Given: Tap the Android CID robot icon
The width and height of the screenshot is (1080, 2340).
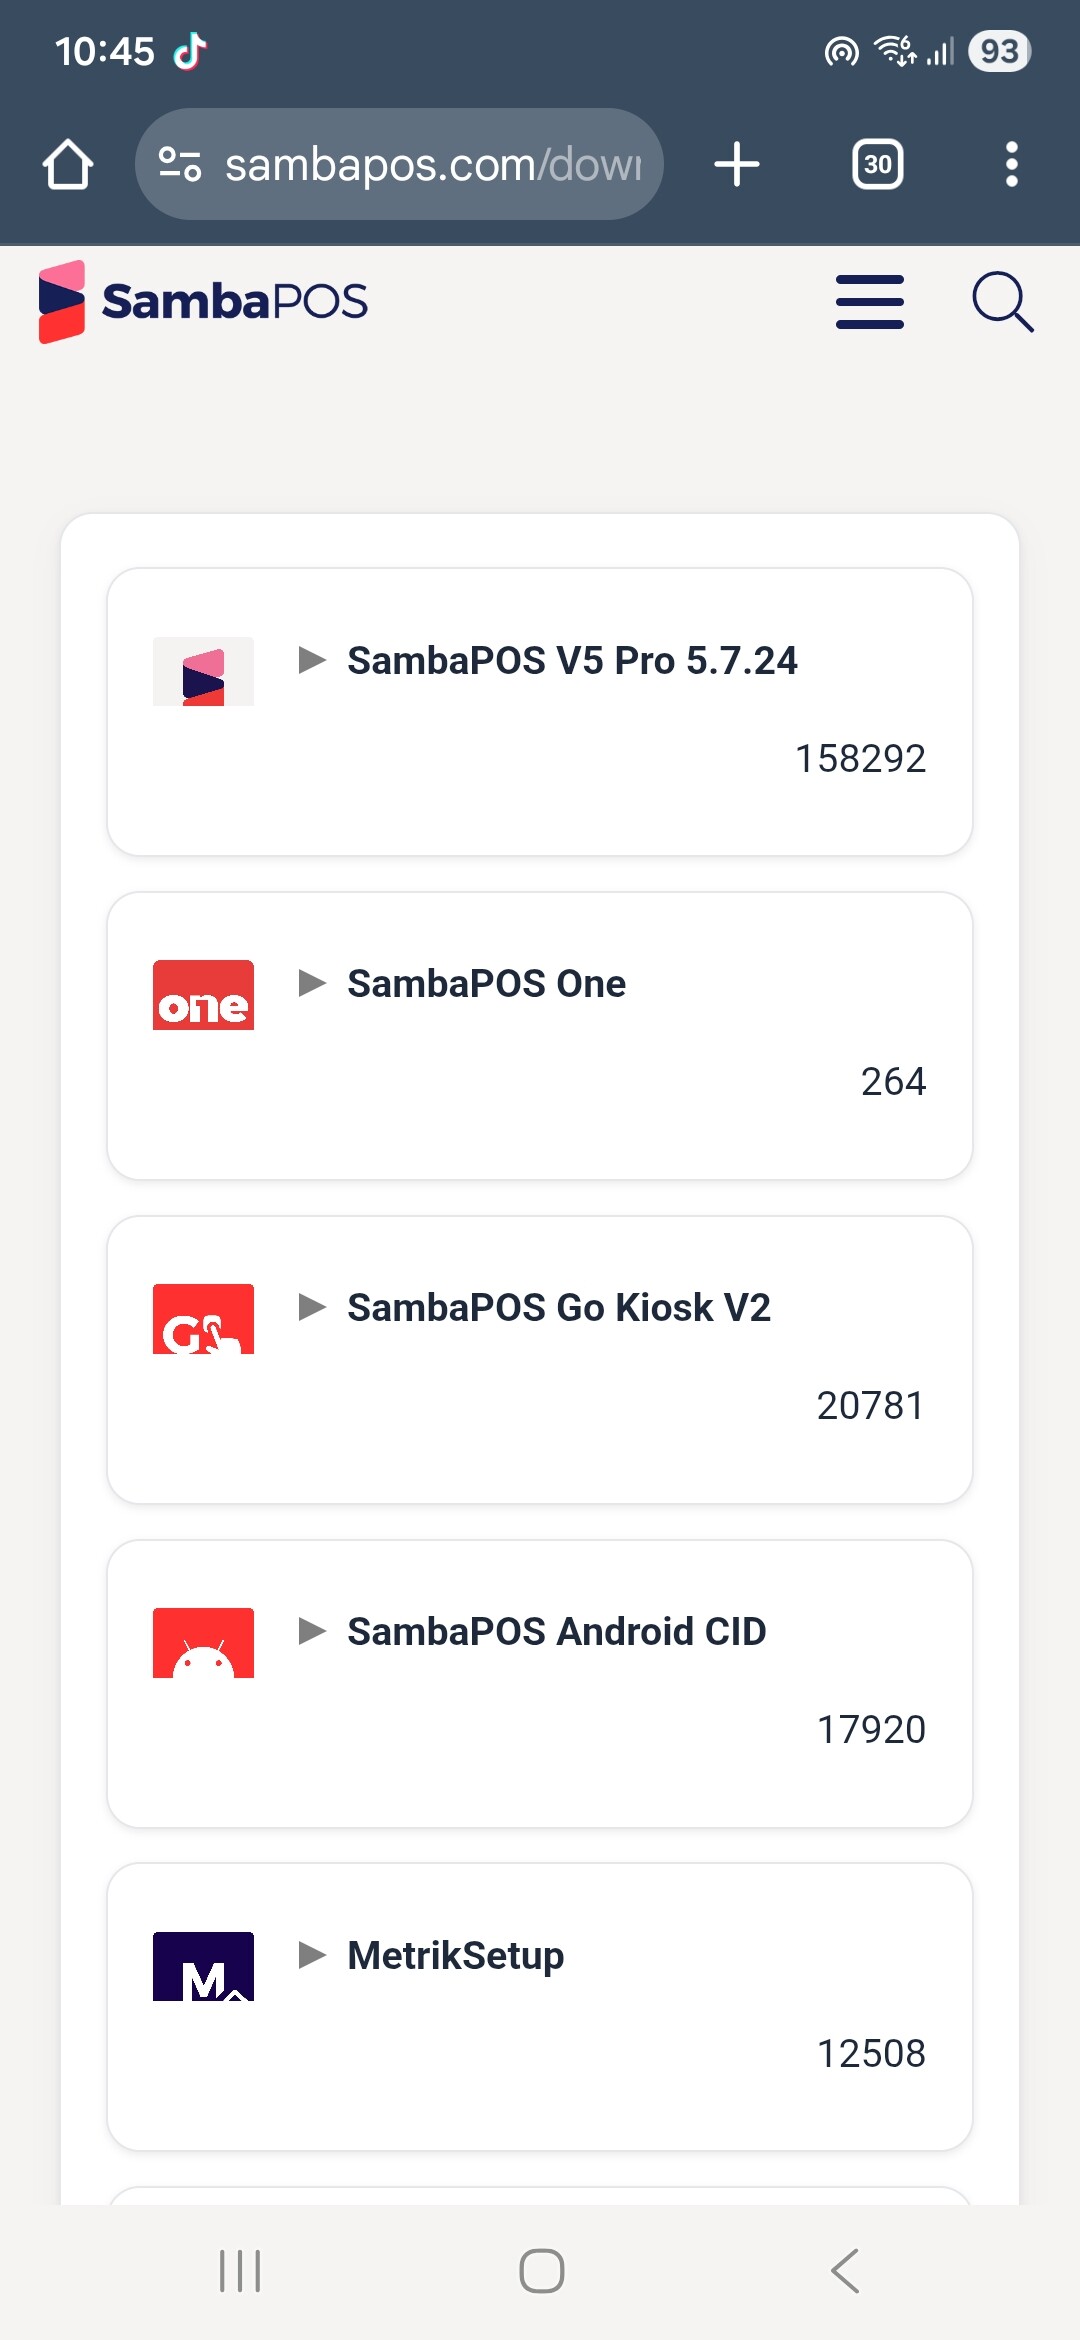Looking at the screenshot, I should pos(203,1643).
